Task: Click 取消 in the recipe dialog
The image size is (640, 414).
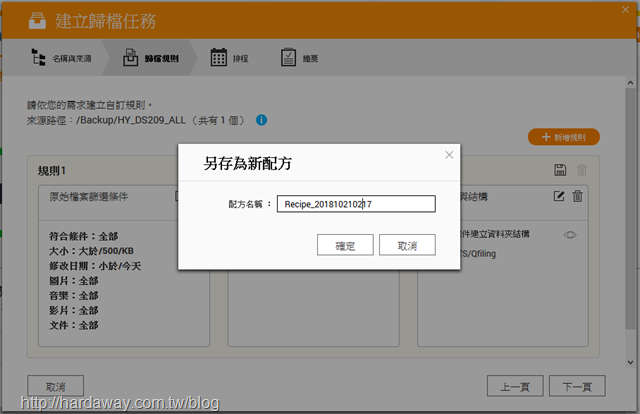Action: point(407,245)
